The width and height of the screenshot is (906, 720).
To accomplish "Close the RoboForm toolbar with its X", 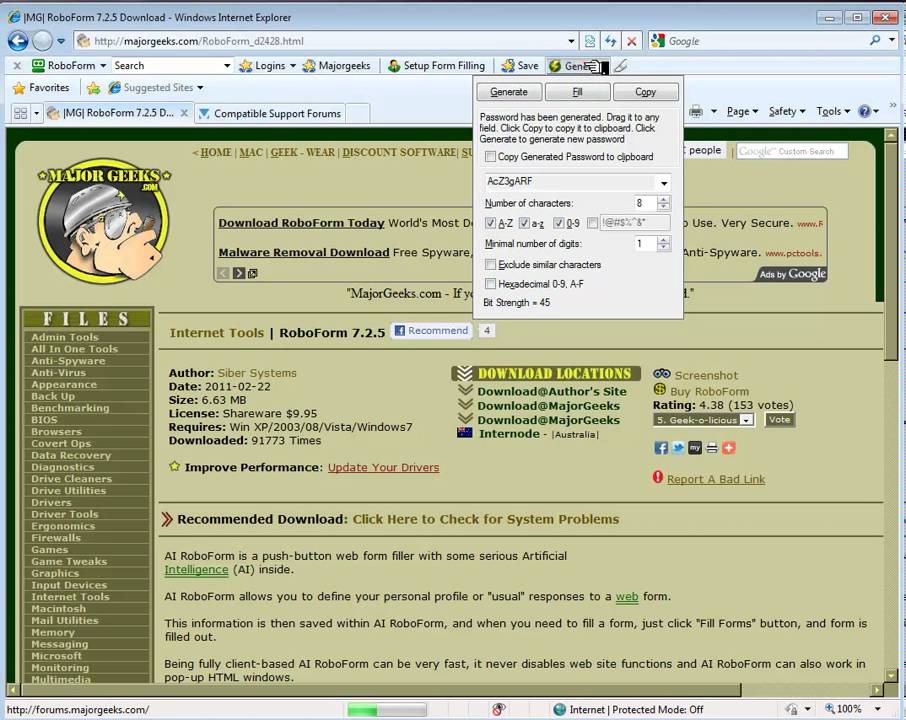I will (17, 65).
